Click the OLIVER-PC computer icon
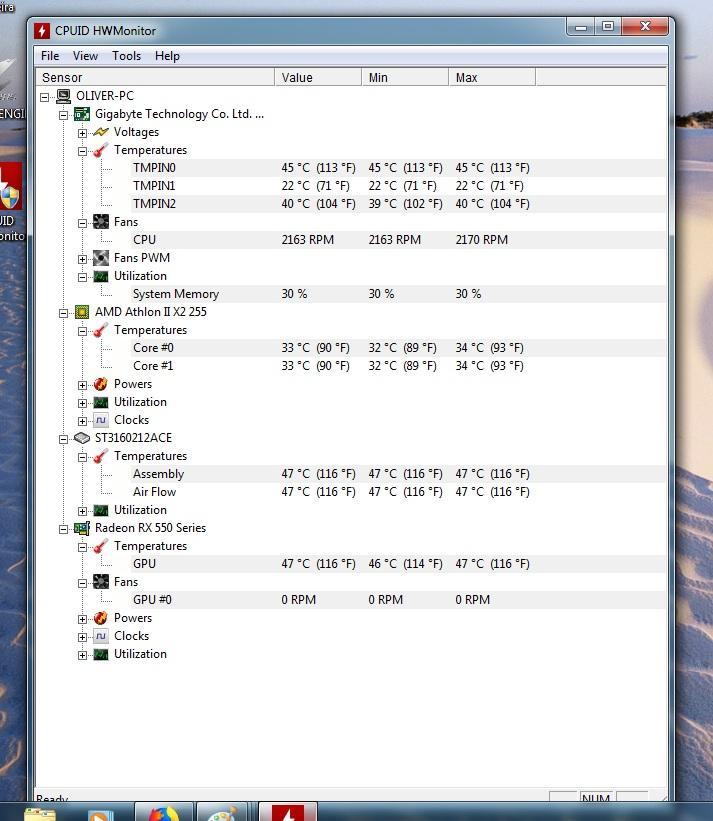 63,96
